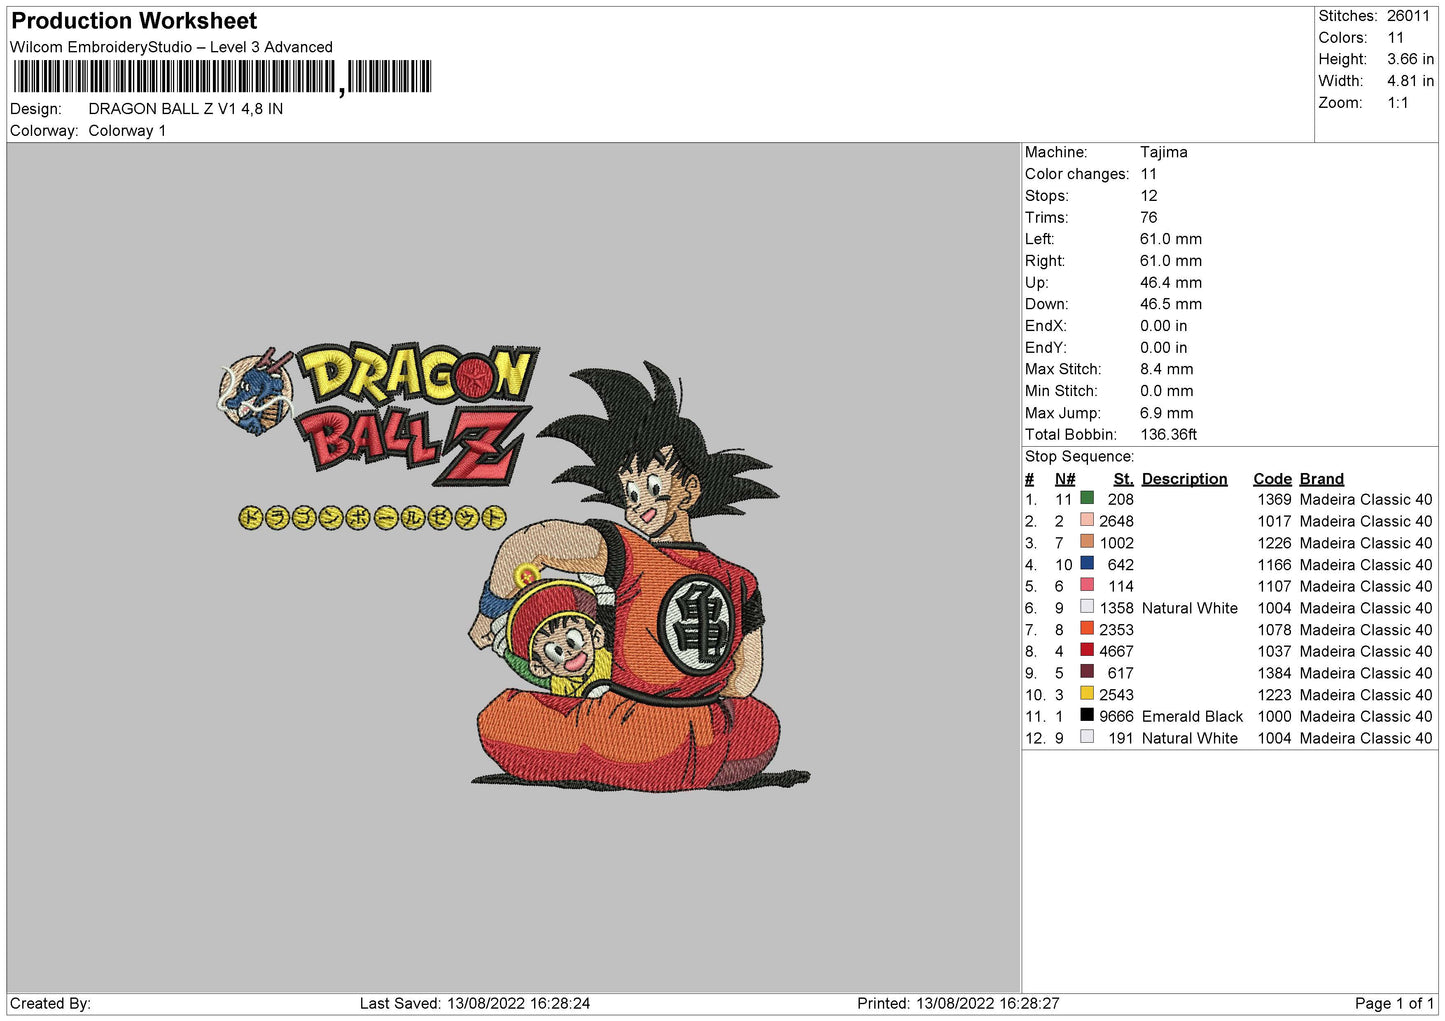
Task: Click the Description column header
Action: tap(1184, 479)
